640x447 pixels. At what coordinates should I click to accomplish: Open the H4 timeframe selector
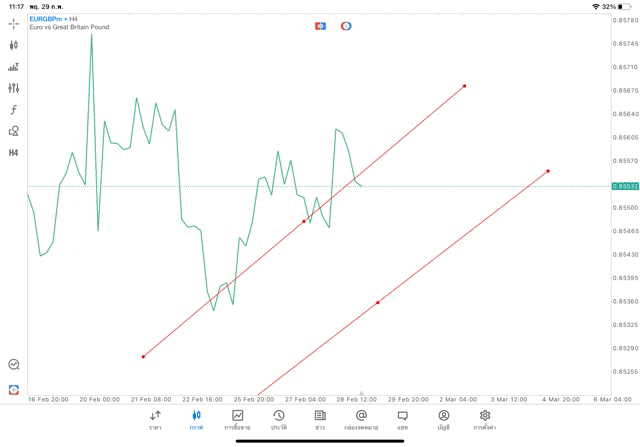[x=14, y=153]
